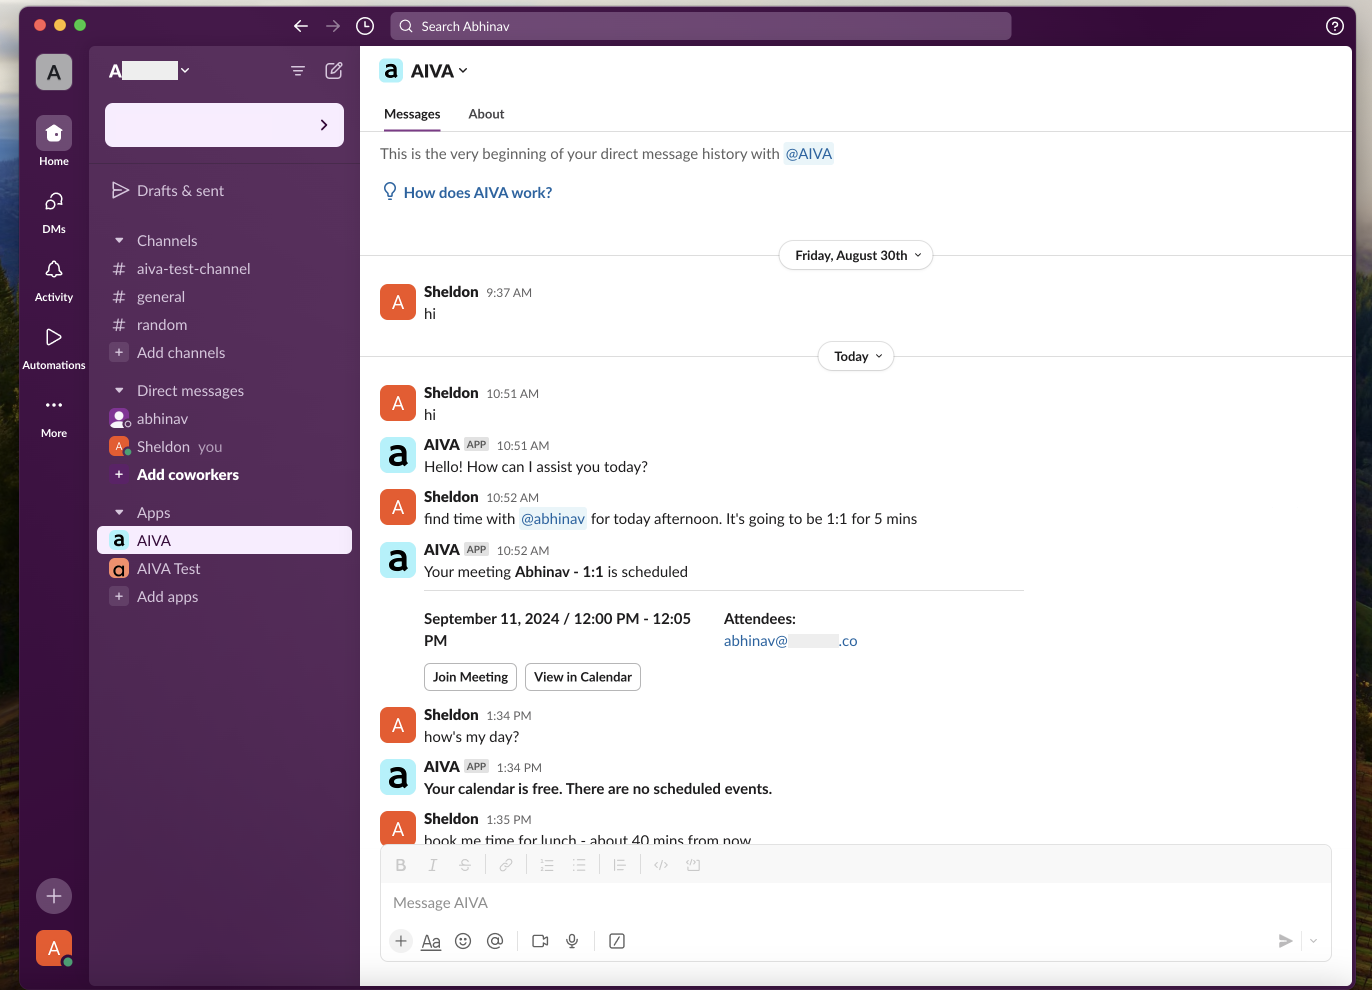
Task: Collapse the Channels section
Action: 119,241
